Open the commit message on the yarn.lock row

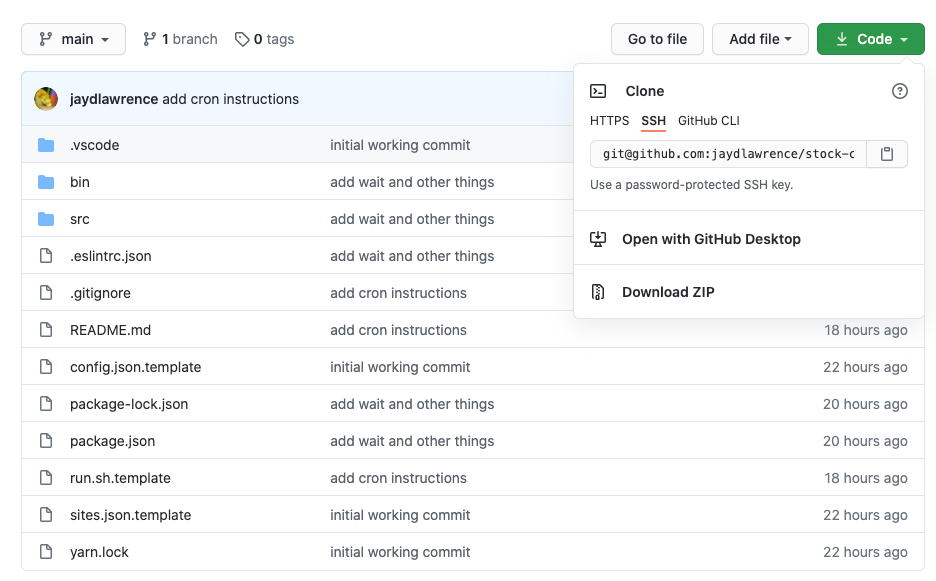click(x=400, y=552)
